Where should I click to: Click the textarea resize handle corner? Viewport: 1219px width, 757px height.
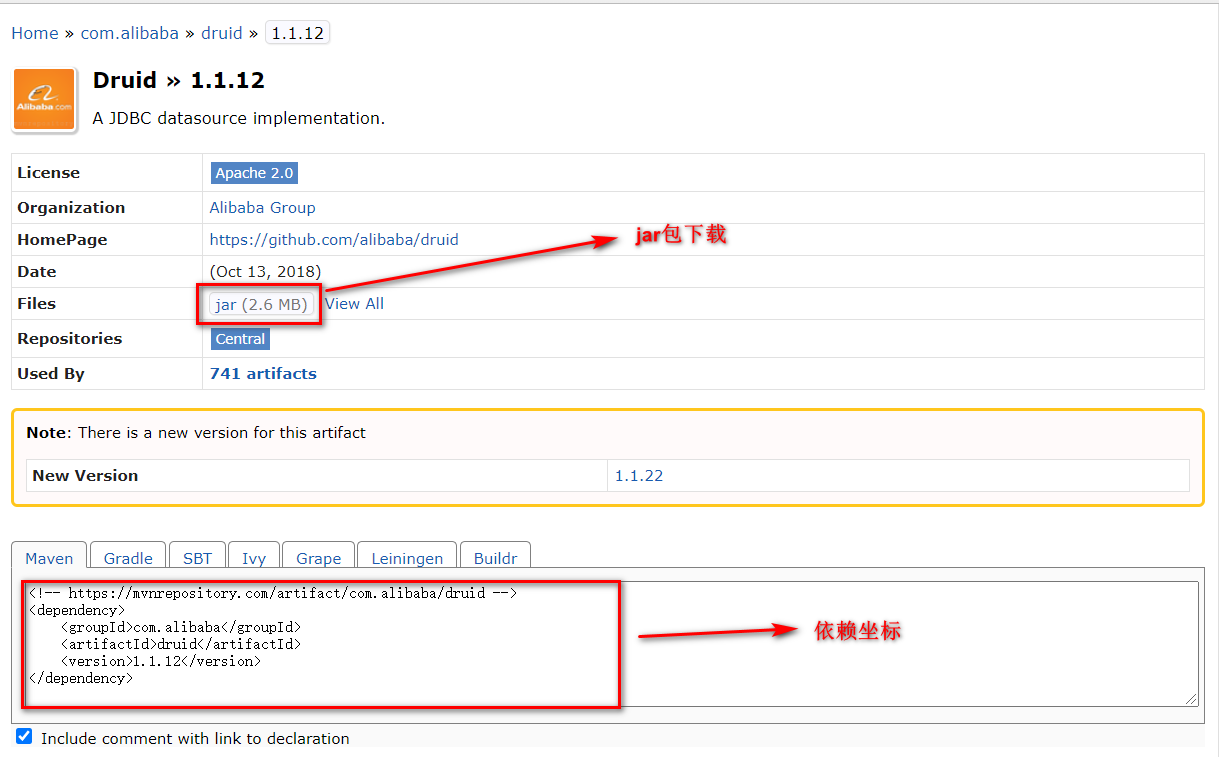(1192, 700)
